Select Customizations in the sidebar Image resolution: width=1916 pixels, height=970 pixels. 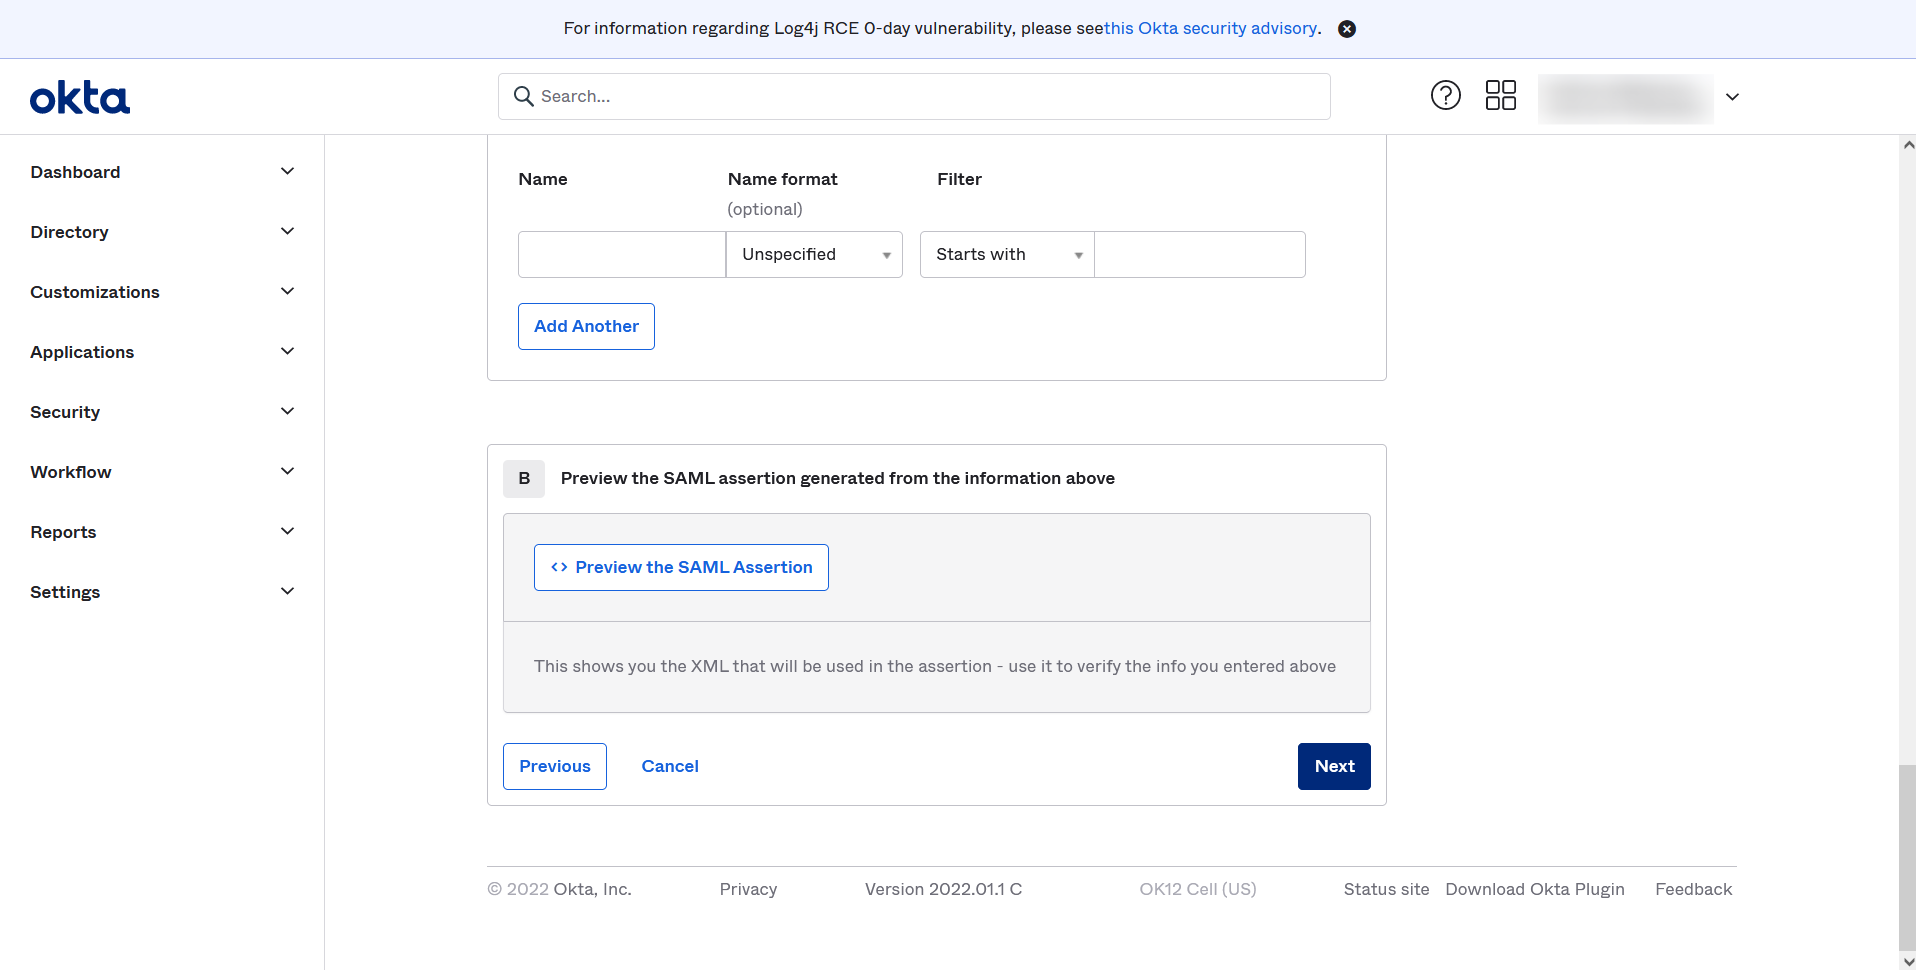(x=95, y=291)
